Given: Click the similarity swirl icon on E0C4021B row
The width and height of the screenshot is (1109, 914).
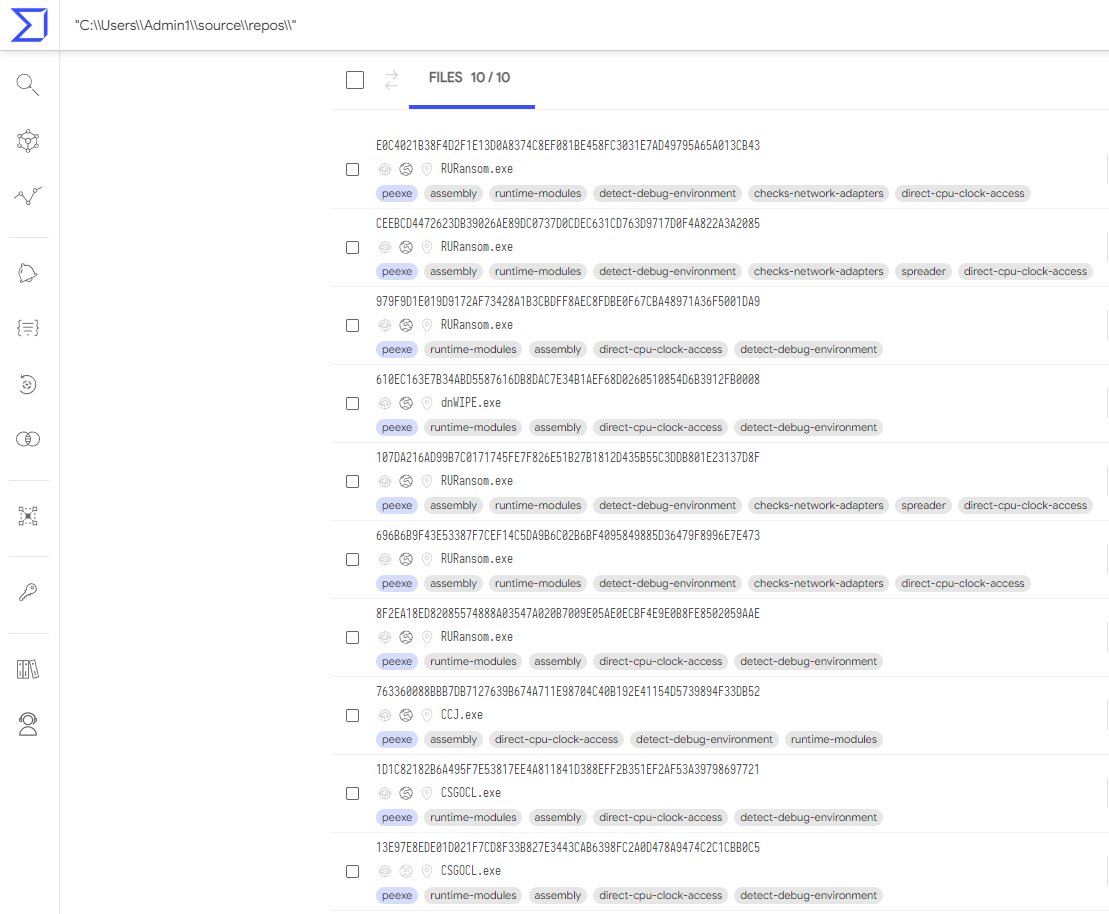Looking at the screenshot, I should 406,169.
